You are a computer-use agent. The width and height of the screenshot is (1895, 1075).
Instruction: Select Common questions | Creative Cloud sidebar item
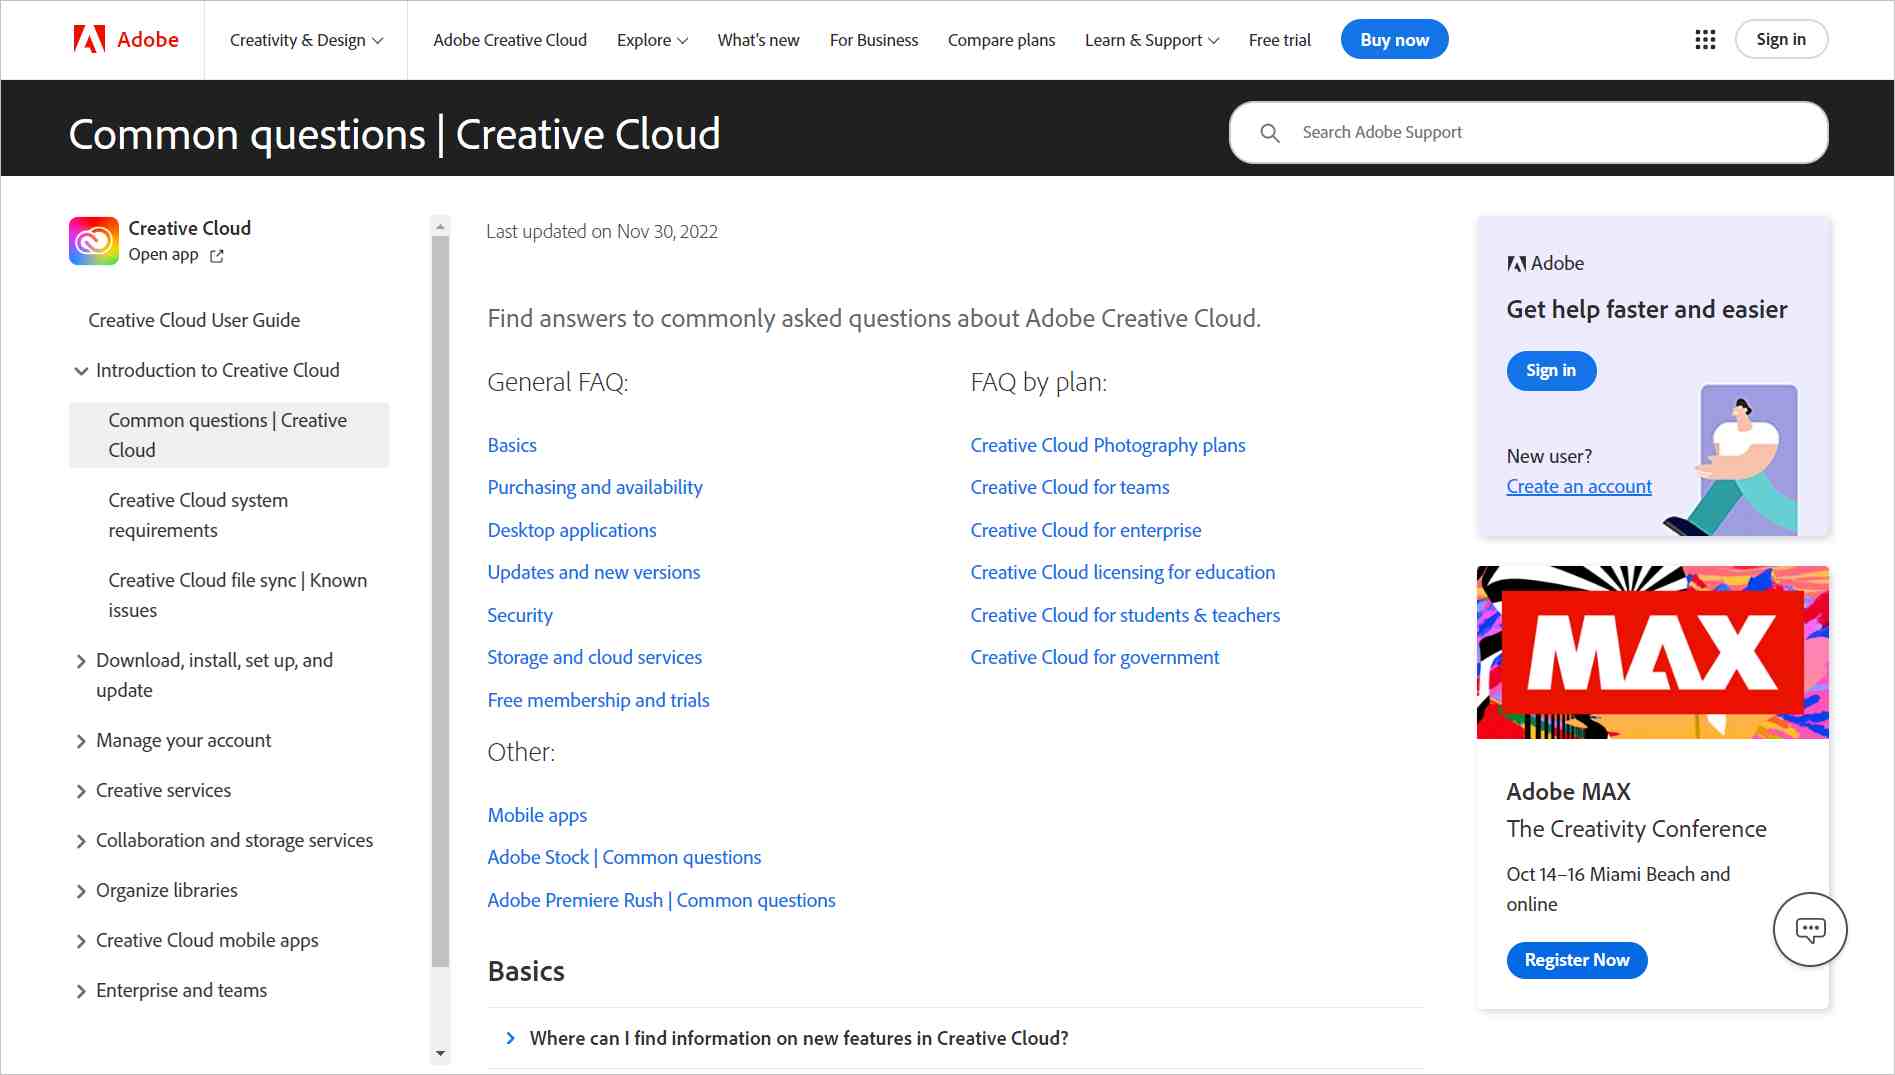pyautogui.click(x=229, y=435)
